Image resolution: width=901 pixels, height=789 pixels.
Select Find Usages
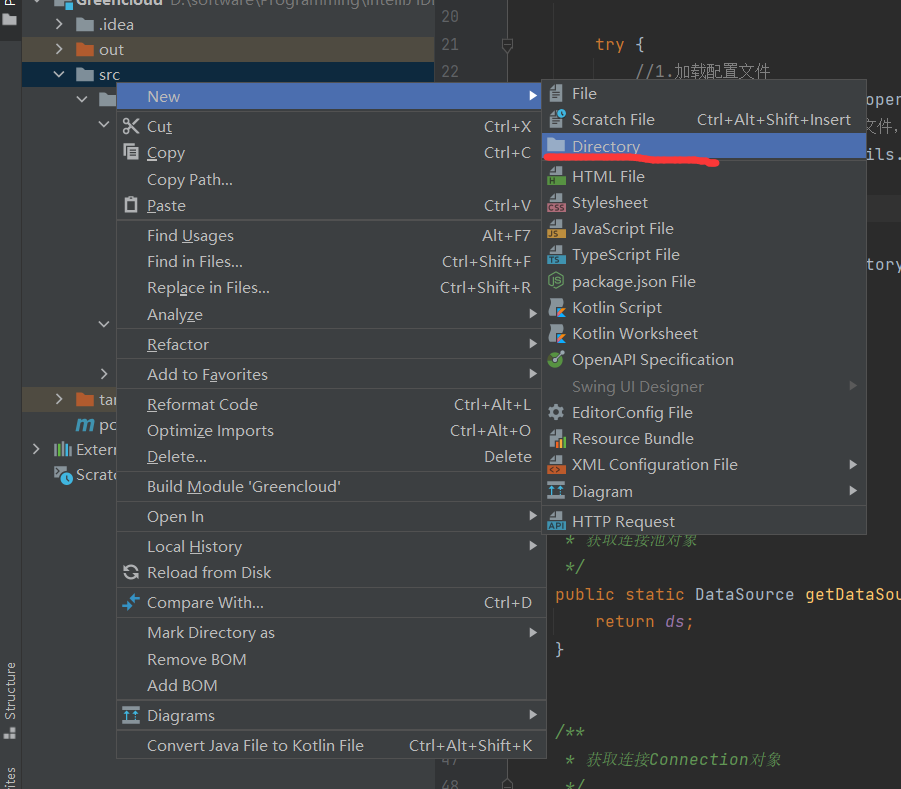pos(331,236)
